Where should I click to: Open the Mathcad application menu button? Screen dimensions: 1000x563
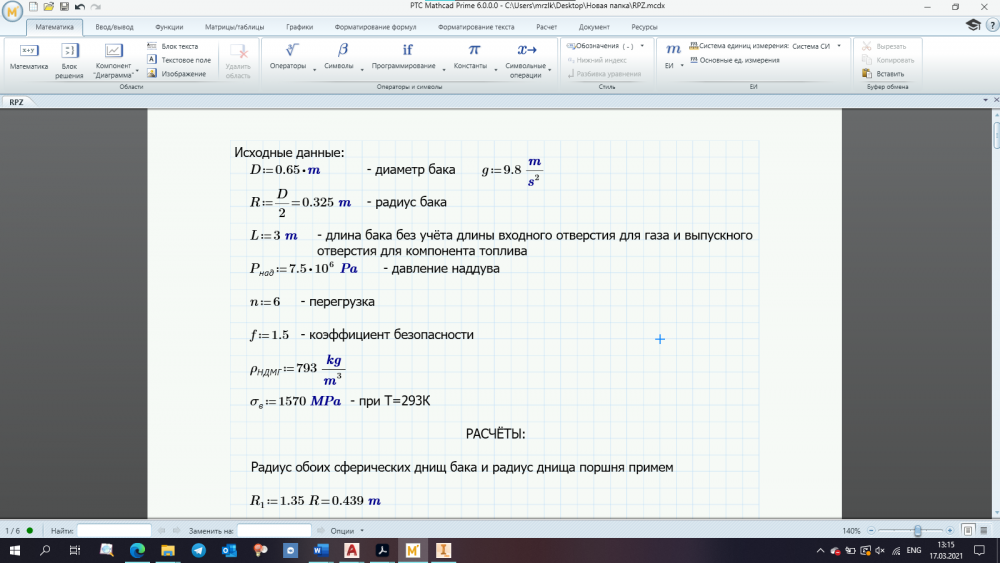pos(12,11)
